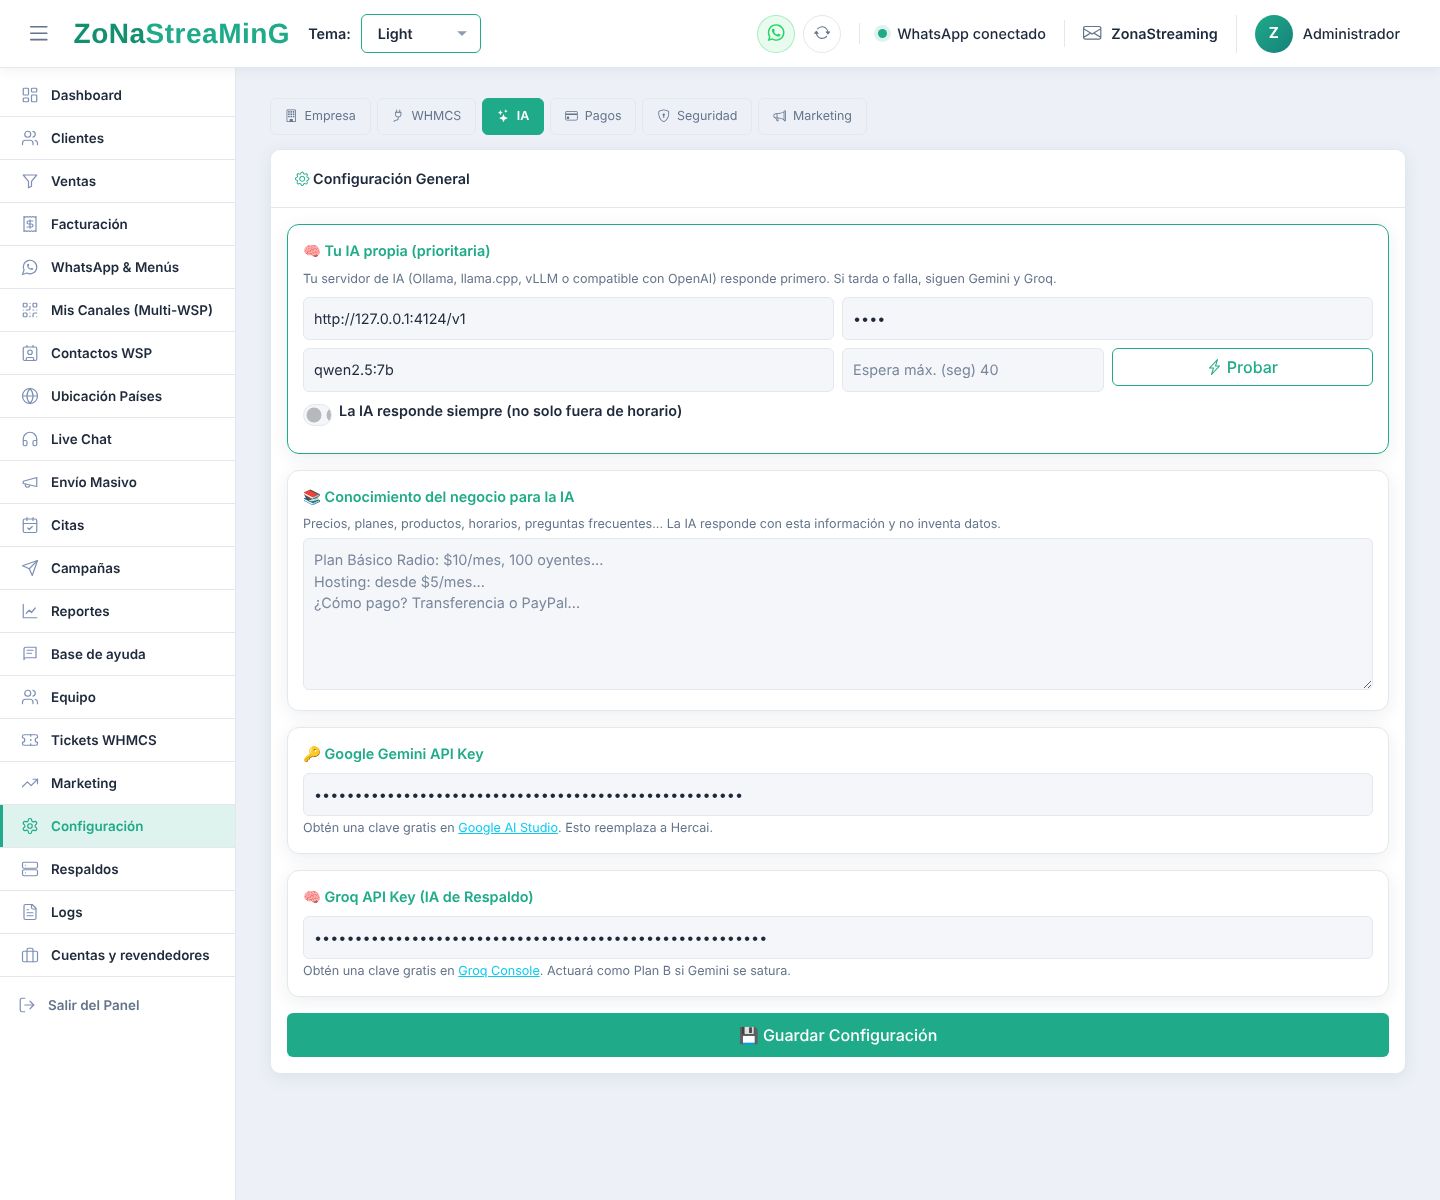Screen dimensions: 1440x1200
Task: Toggle "La IA responde siempre" switch
Action: [x=318, y=415]
